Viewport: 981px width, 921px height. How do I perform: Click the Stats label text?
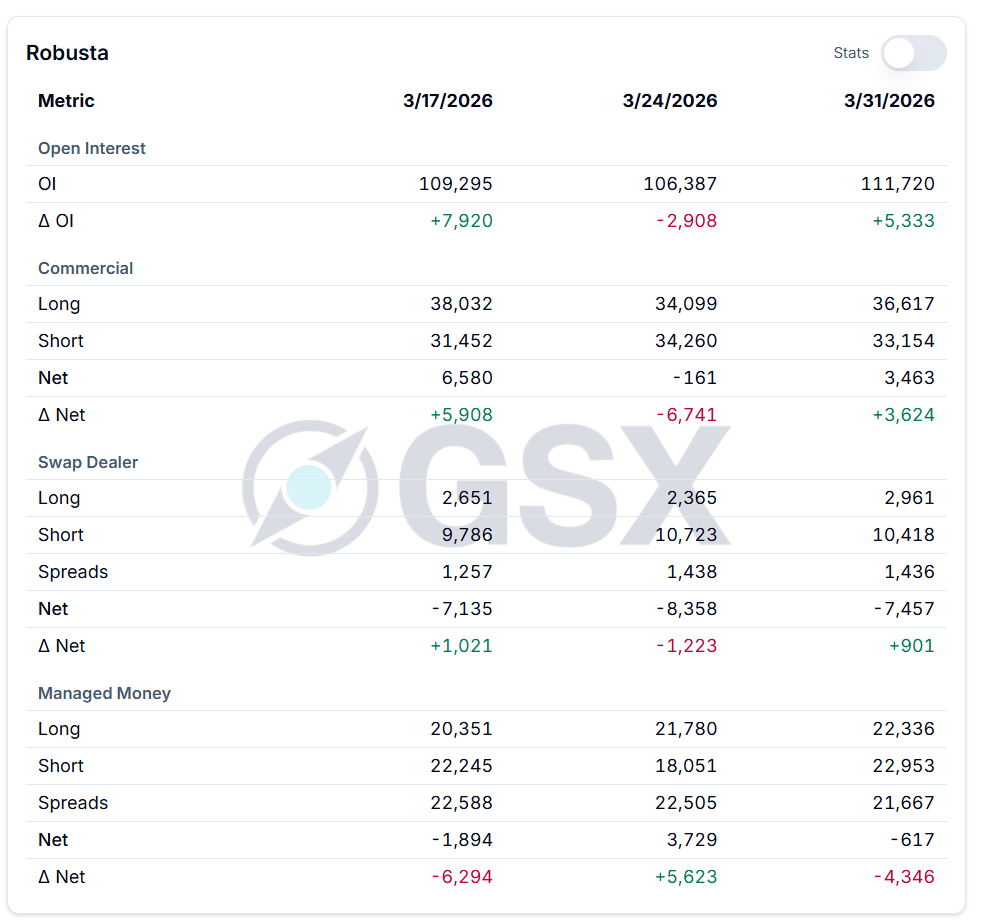pyautogui.click(x=851, y=53)
